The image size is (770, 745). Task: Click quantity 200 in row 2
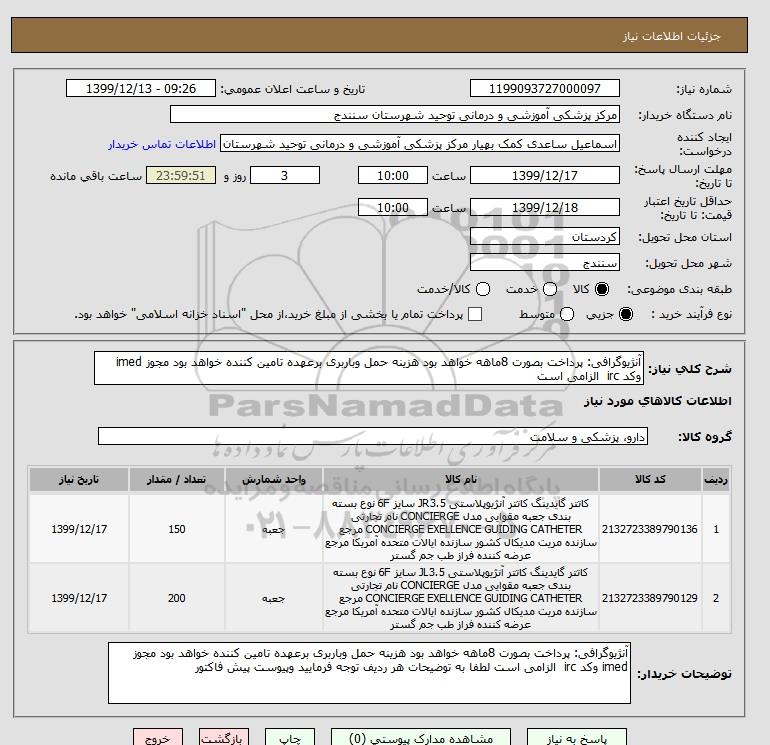177,598
